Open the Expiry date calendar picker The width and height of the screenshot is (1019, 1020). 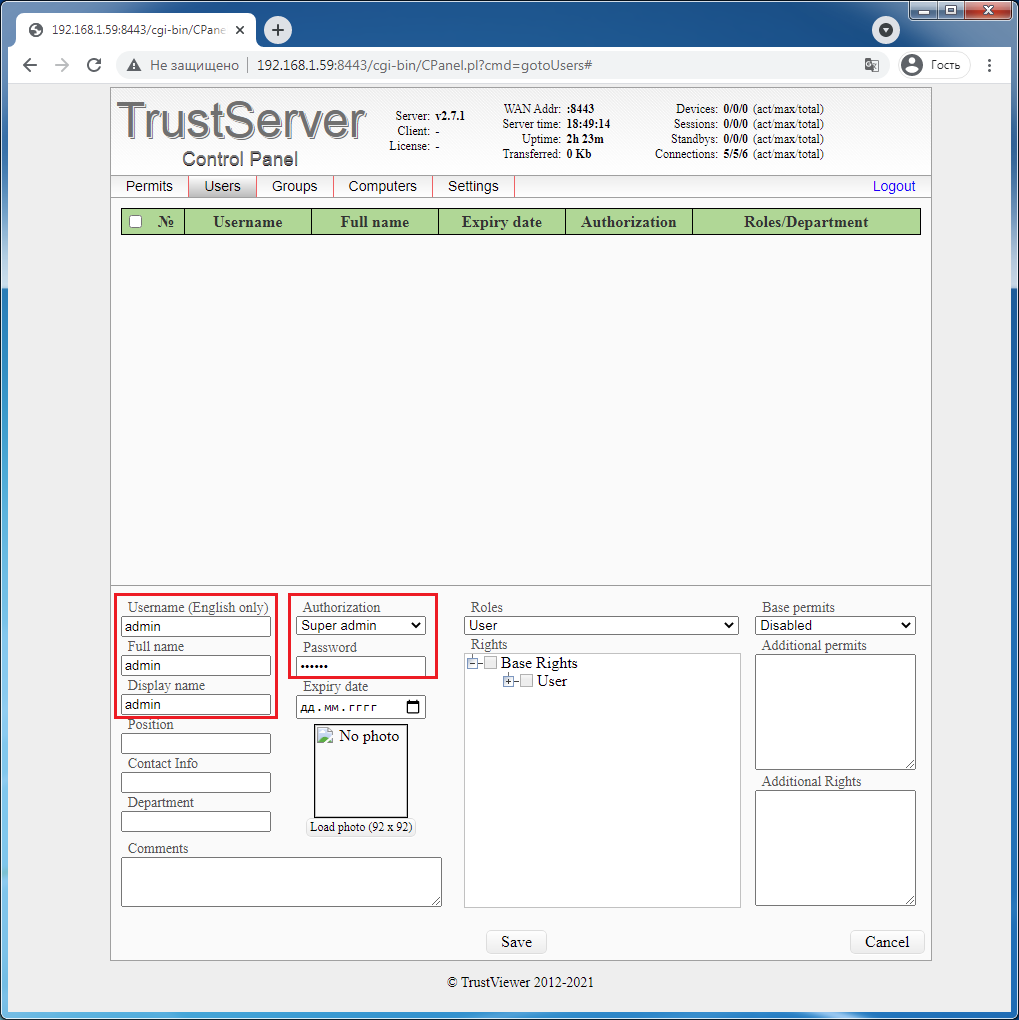[413, 707]
